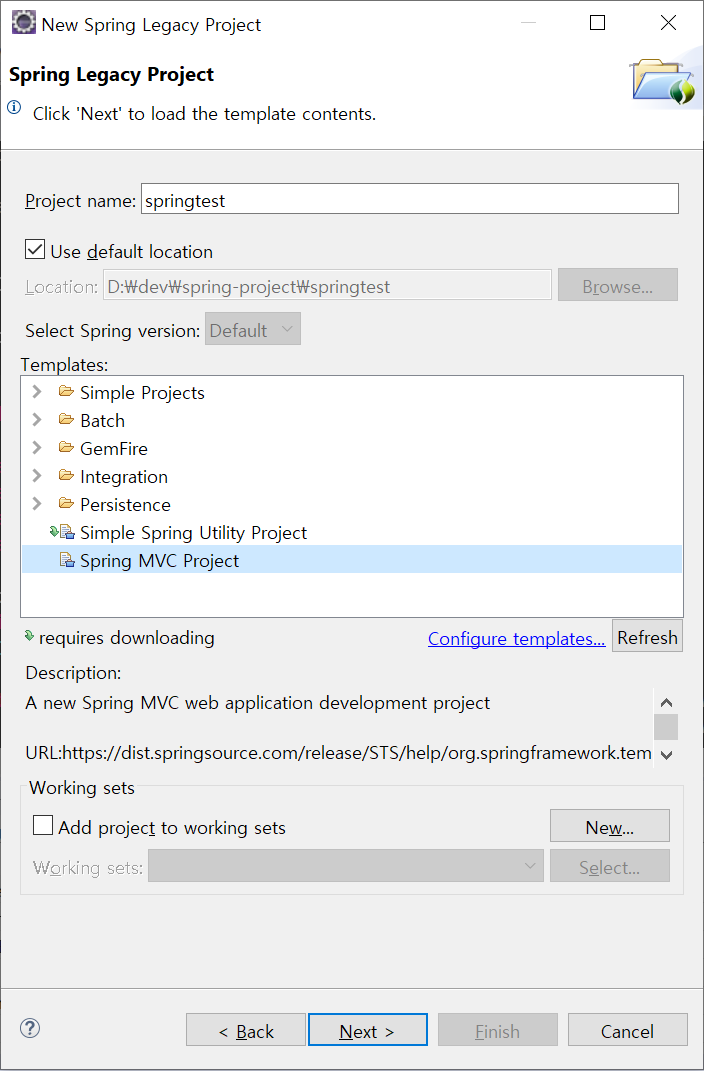Click New working set button

coord(610,826)
